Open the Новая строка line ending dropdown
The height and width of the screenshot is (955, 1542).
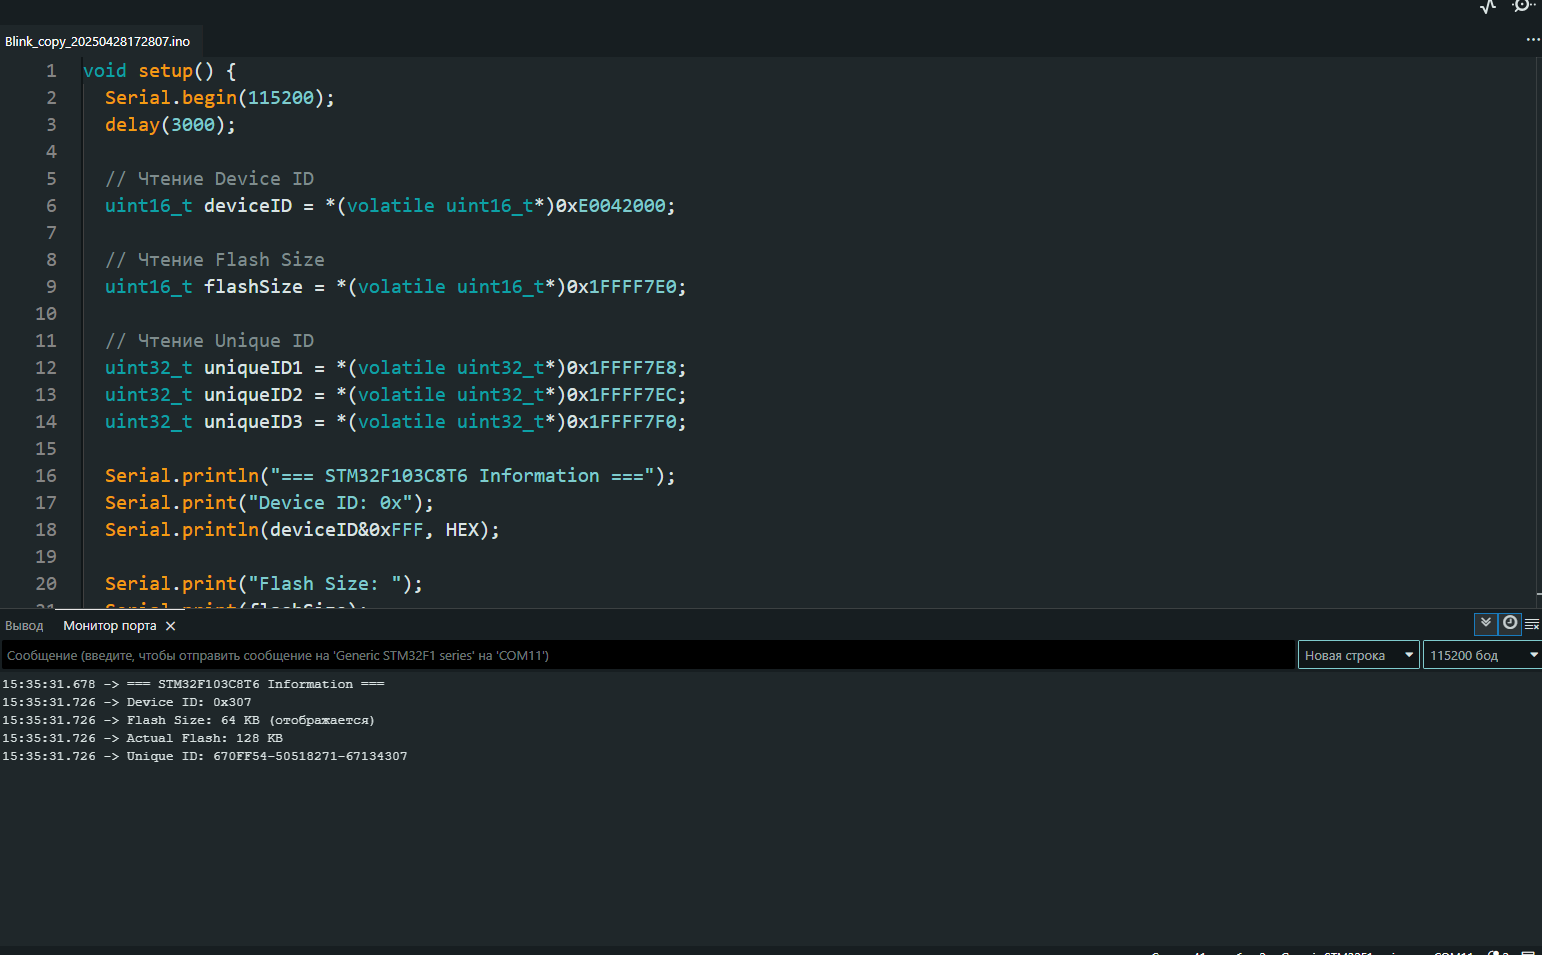(x=1358, y=655)
